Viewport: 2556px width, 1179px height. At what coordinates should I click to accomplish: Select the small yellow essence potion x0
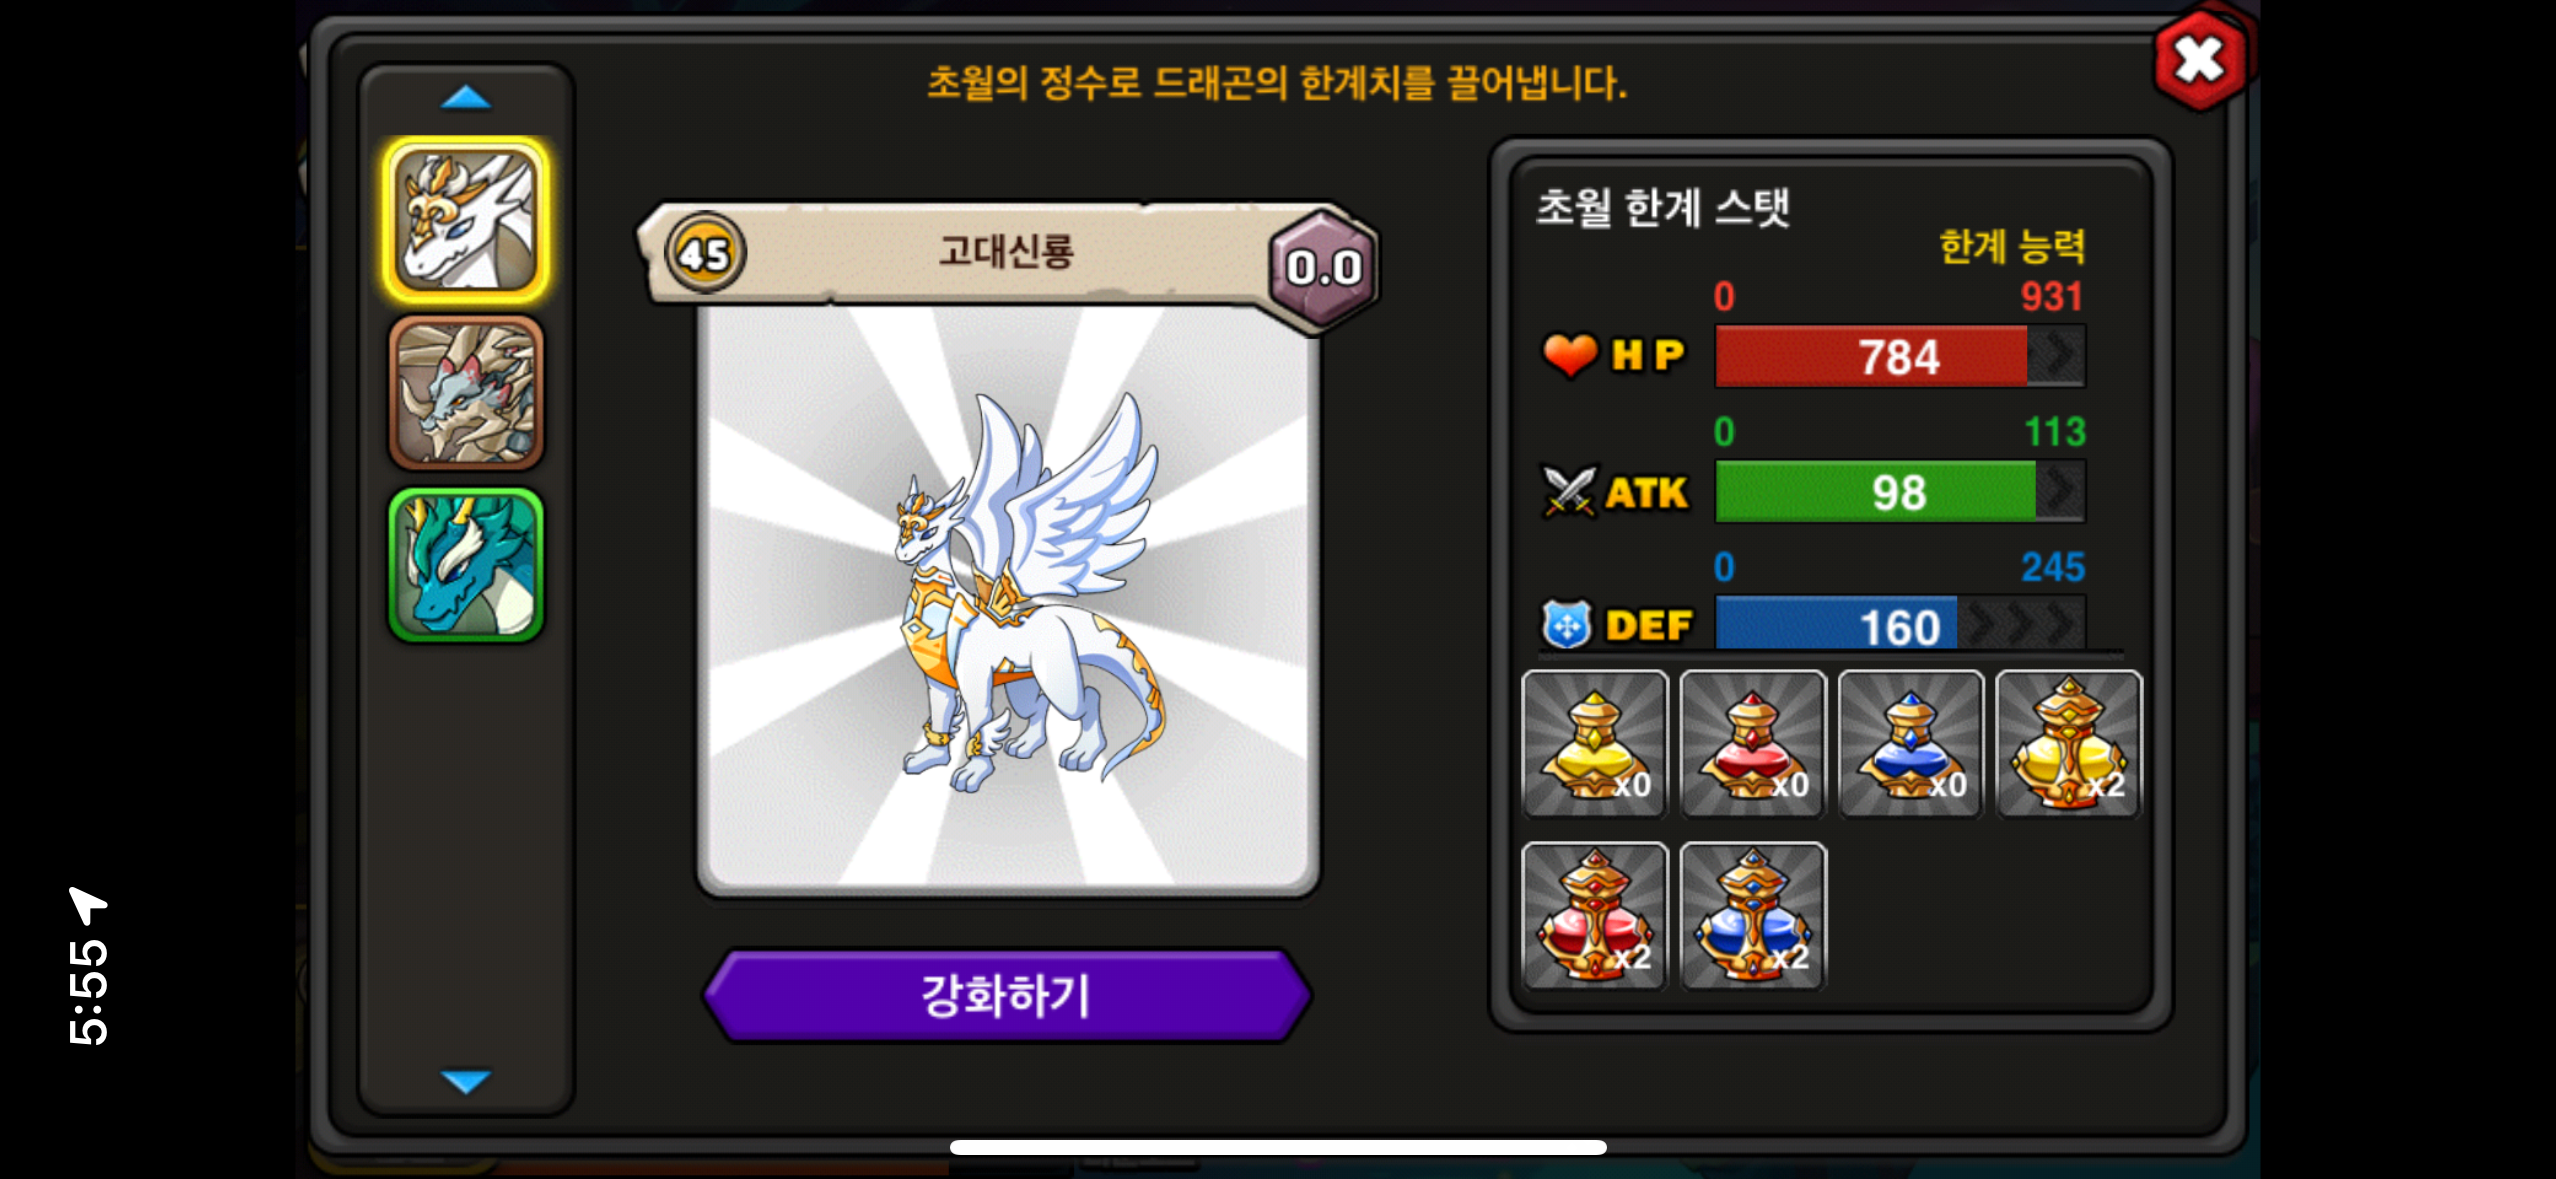click(1594, 744)
